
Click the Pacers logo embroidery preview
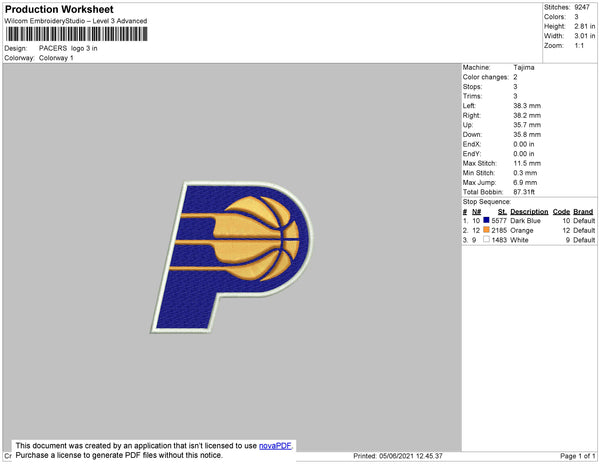coord(232,257)
